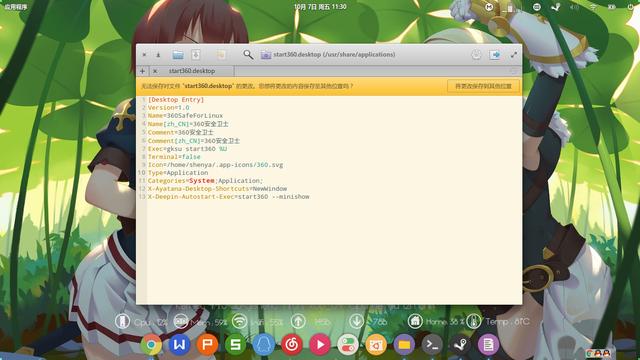Open WPS Presentation from the dock
Viewport: 640px width, 360px height.
tap(207, 345)
